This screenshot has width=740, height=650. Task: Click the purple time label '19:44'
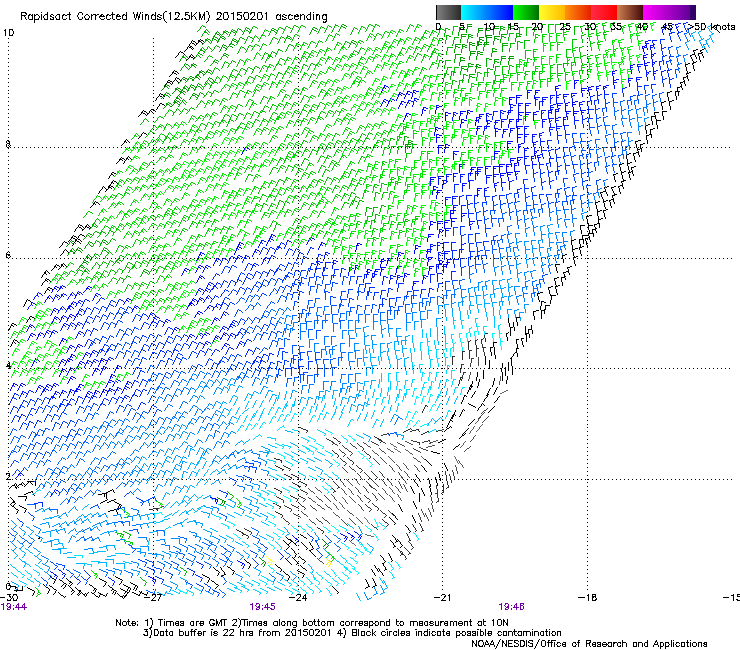[14, 607]
